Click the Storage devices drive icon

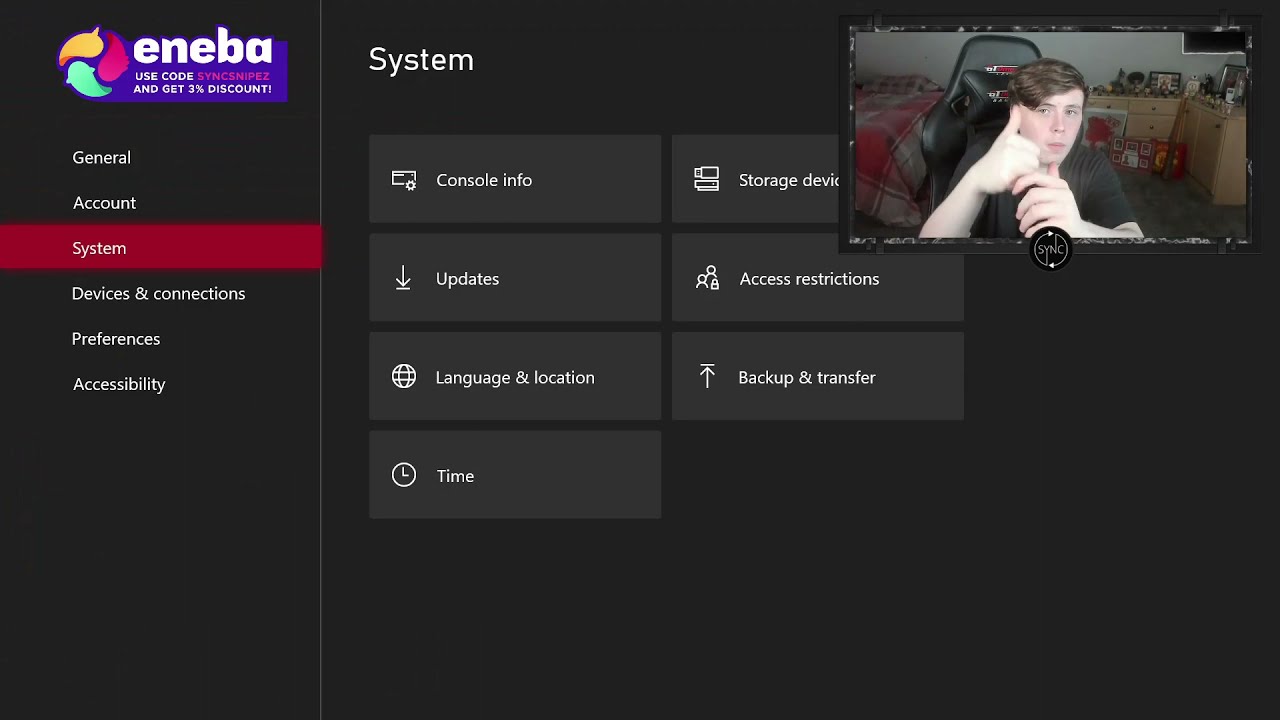[x=707, y=179]
